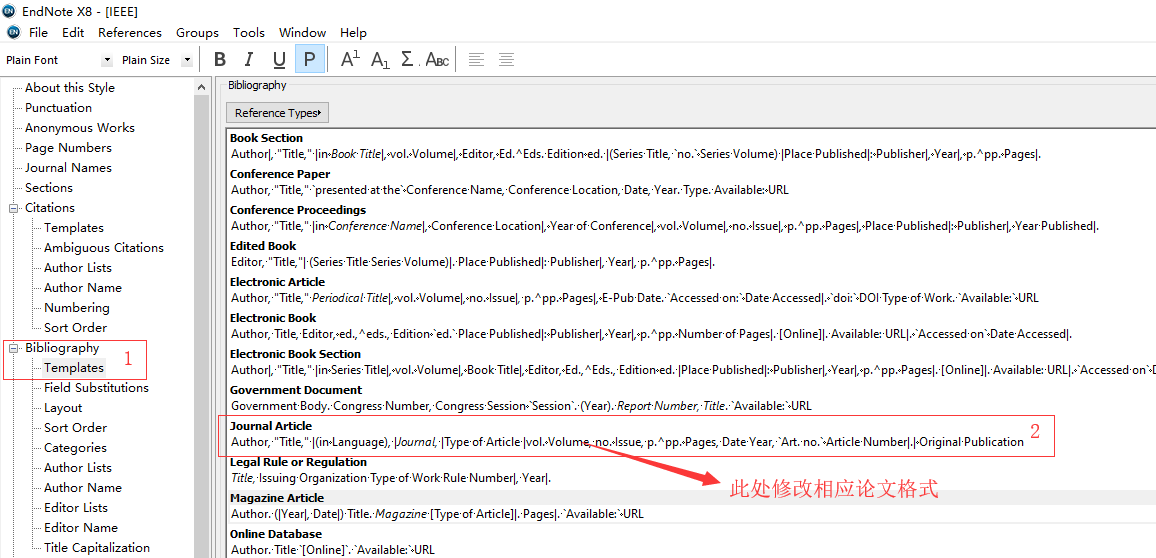The width and height of the screenshot is (1156, 558).
Task: Toggle Italic formatting button
Action: (x=249, y=59)
